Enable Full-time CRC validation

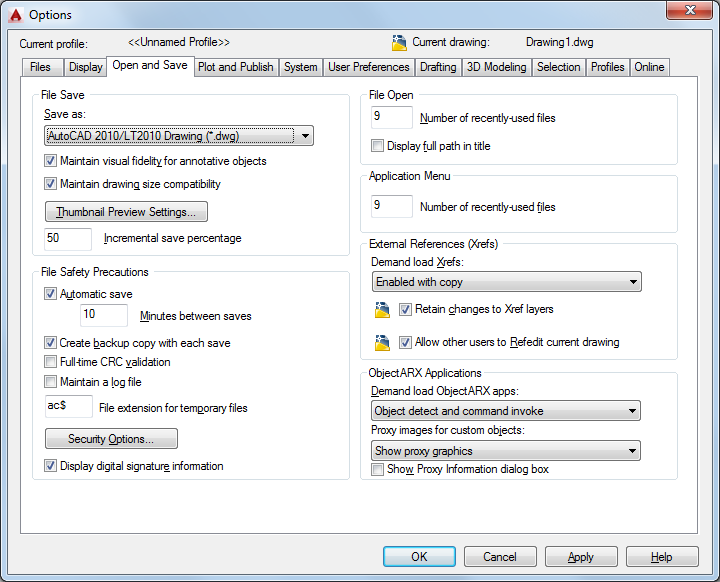[50, 362]
